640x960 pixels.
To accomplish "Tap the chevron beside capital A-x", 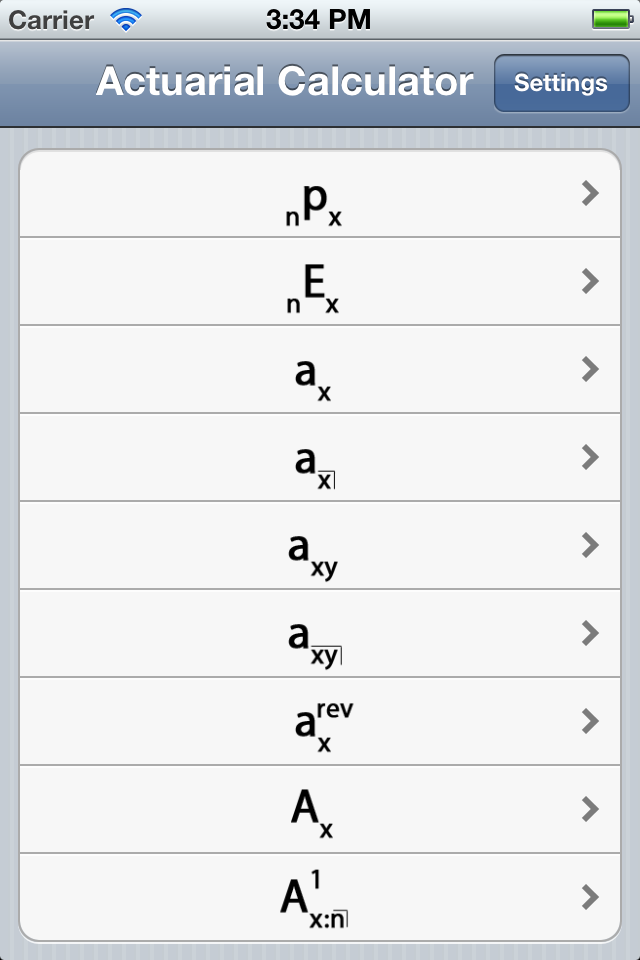I will 590,810.
